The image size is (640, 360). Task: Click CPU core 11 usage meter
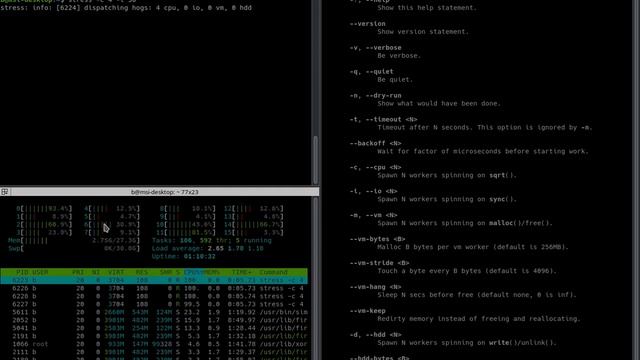[187, 233]
